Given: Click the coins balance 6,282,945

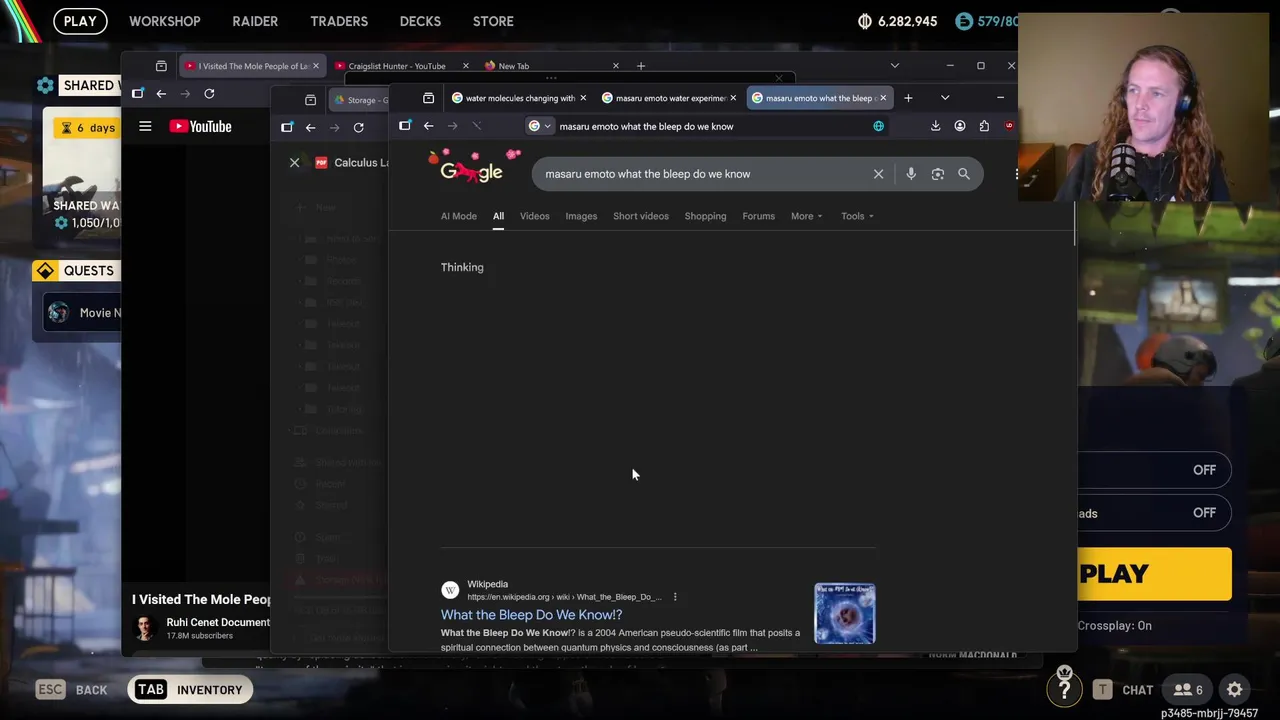Looking at the screenshot, I should [898, 21].
